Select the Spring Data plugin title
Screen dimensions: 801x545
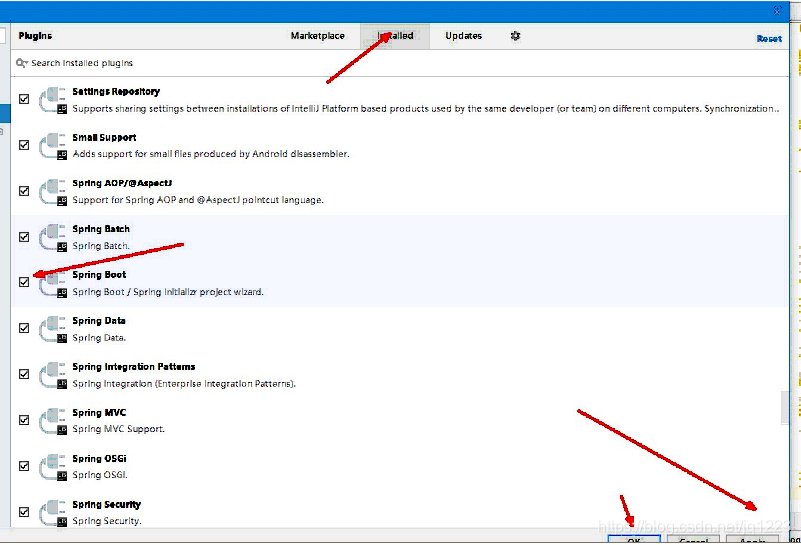coord(99,321)
